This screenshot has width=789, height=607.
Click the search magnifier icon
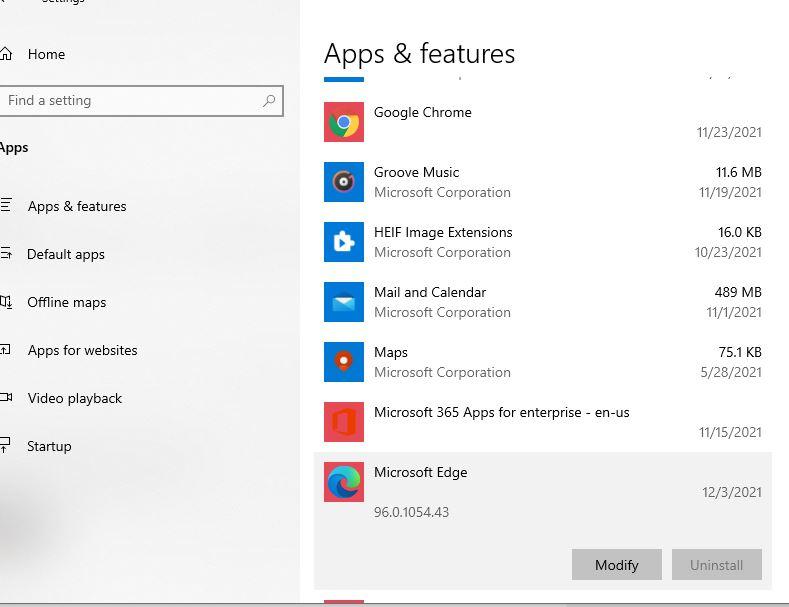point(269,101)
